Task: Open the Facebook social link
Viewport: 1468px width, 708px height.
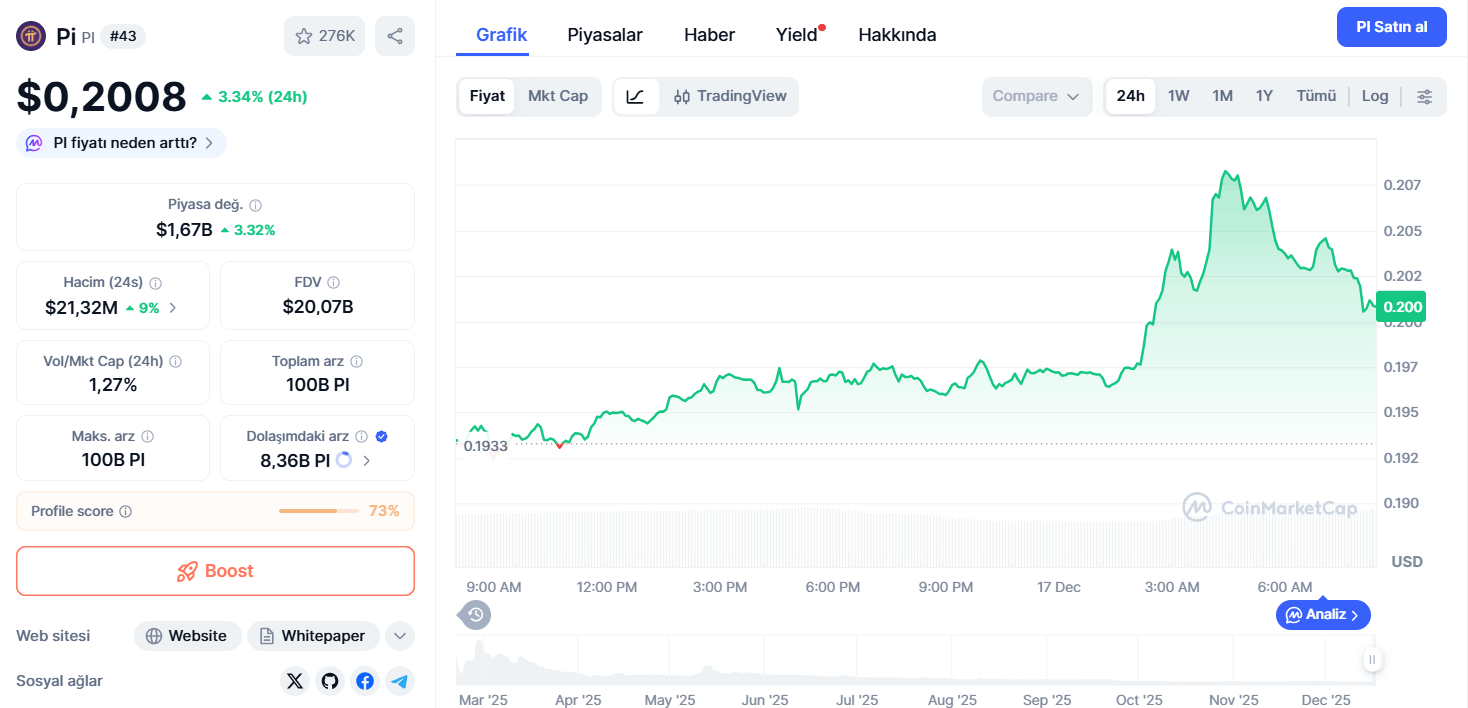Action: pos(365,681)
